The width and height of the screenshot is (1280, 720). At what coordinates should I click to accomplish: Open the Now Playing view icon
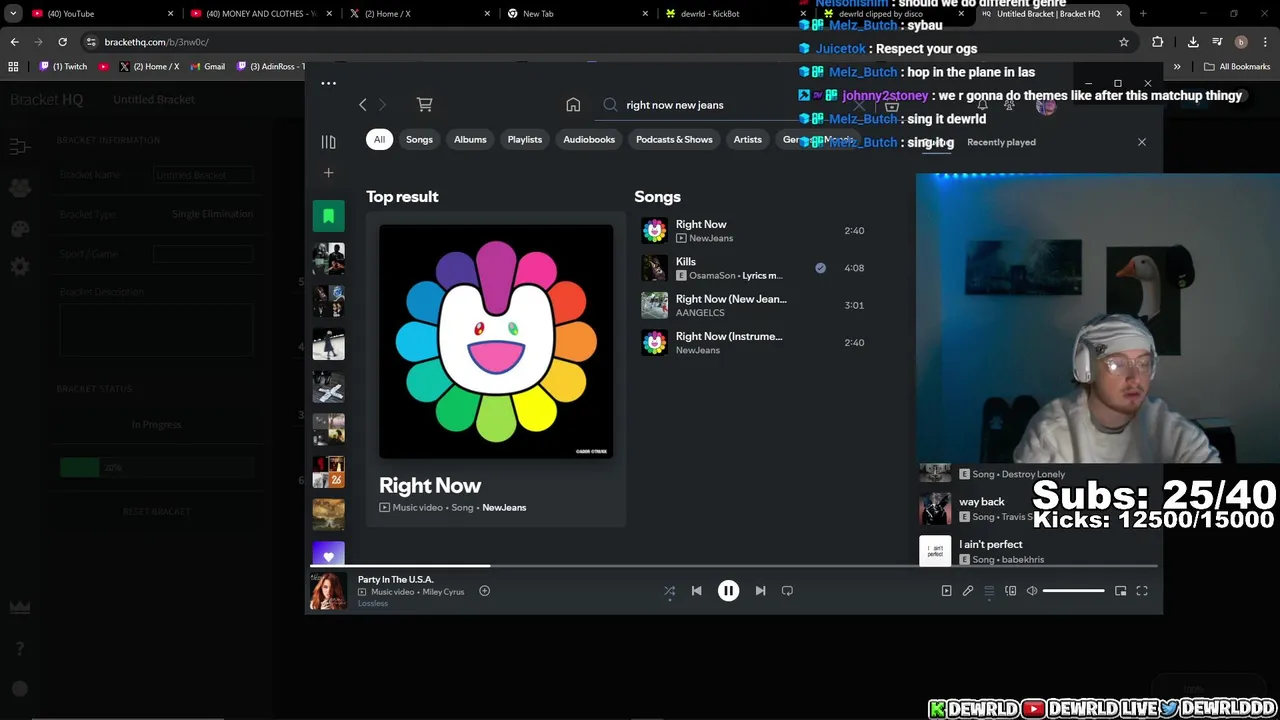pyautogui.click(x=946, y=591)
